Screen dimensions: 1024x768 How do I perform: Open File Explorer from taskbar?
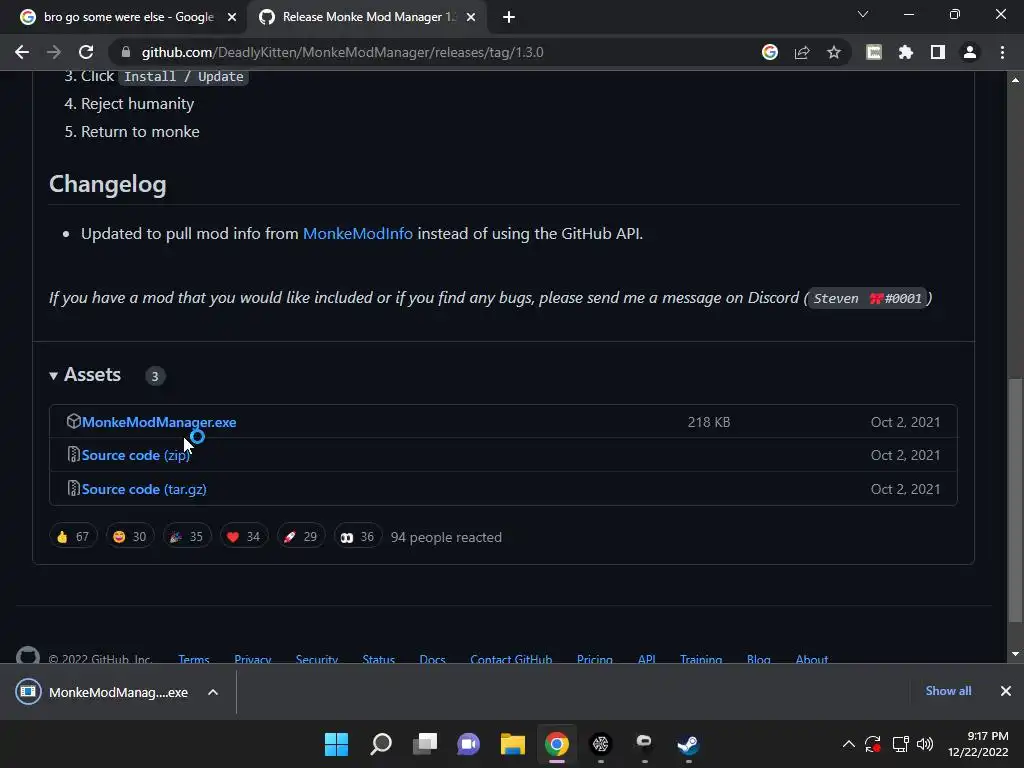point(513,744)
